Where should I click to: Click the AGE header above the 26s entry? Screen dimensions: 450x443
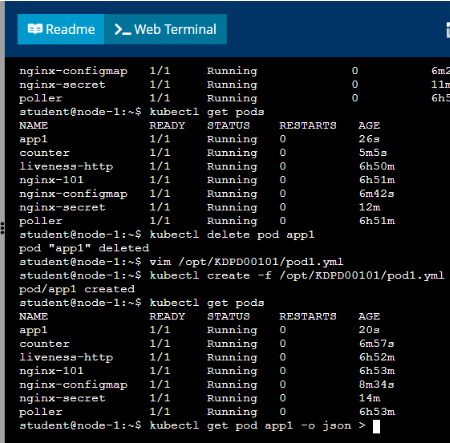pyautogui.click(x=369, y=125)
